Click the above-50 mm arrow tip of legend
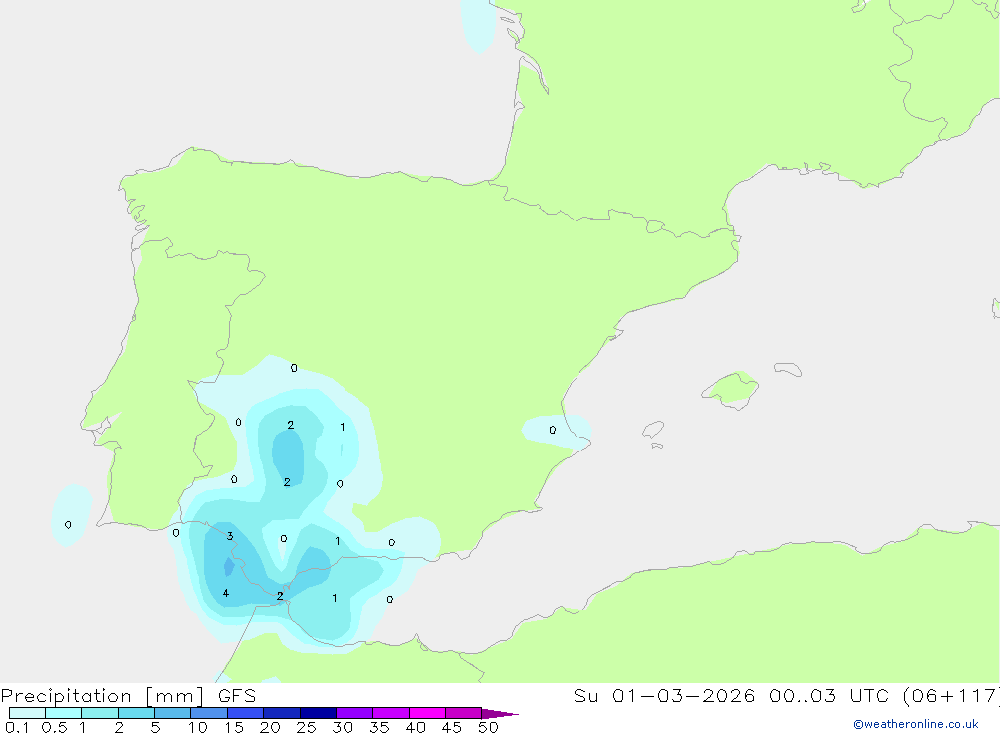Image resolution: width=1000 pixels, height=733 pixels. (x=499, y=713)
